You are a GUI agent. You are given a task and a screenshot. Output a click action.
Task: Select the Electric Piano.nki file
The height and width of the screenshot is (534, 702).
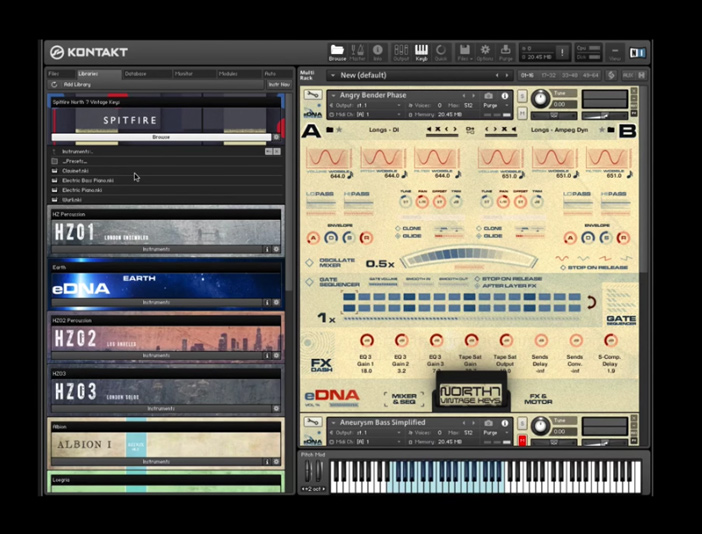point(86,190)
